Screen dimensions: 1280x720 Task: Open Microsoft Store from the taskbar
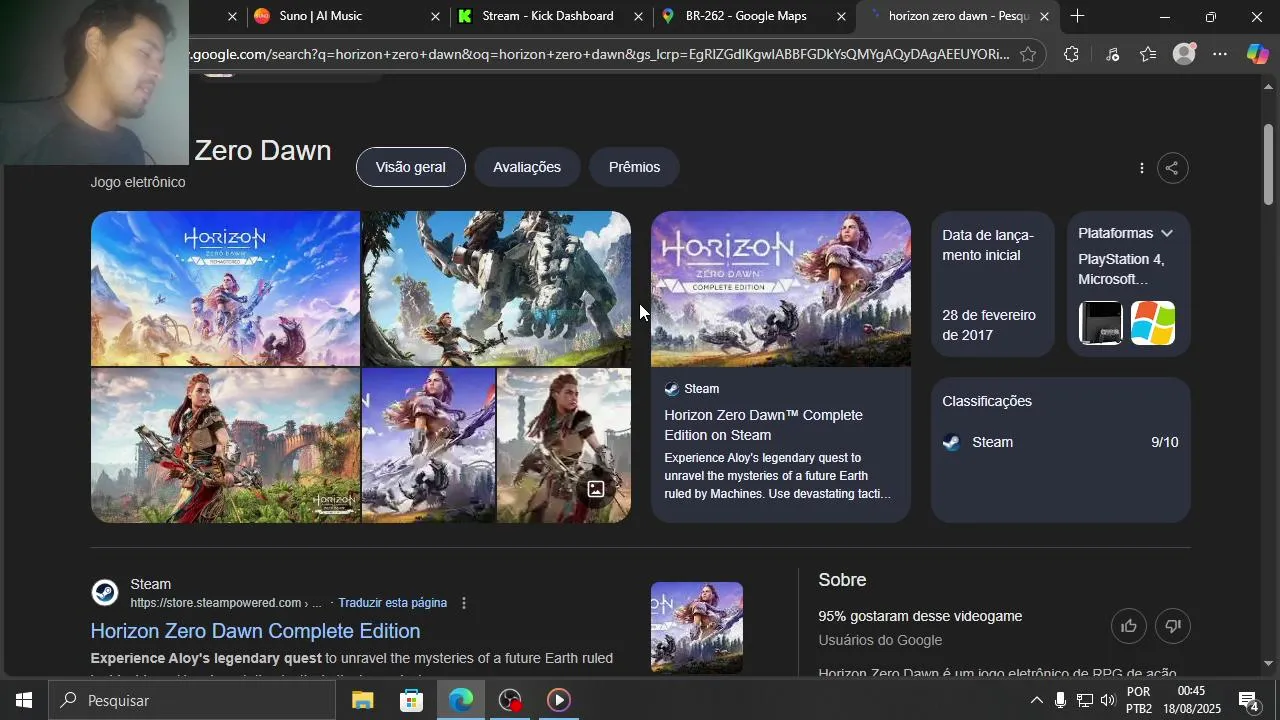point(412,701)
